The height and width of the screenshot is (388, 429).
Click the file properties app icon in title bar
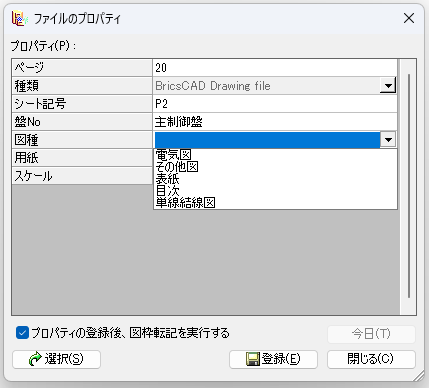[x=19, y=19]
